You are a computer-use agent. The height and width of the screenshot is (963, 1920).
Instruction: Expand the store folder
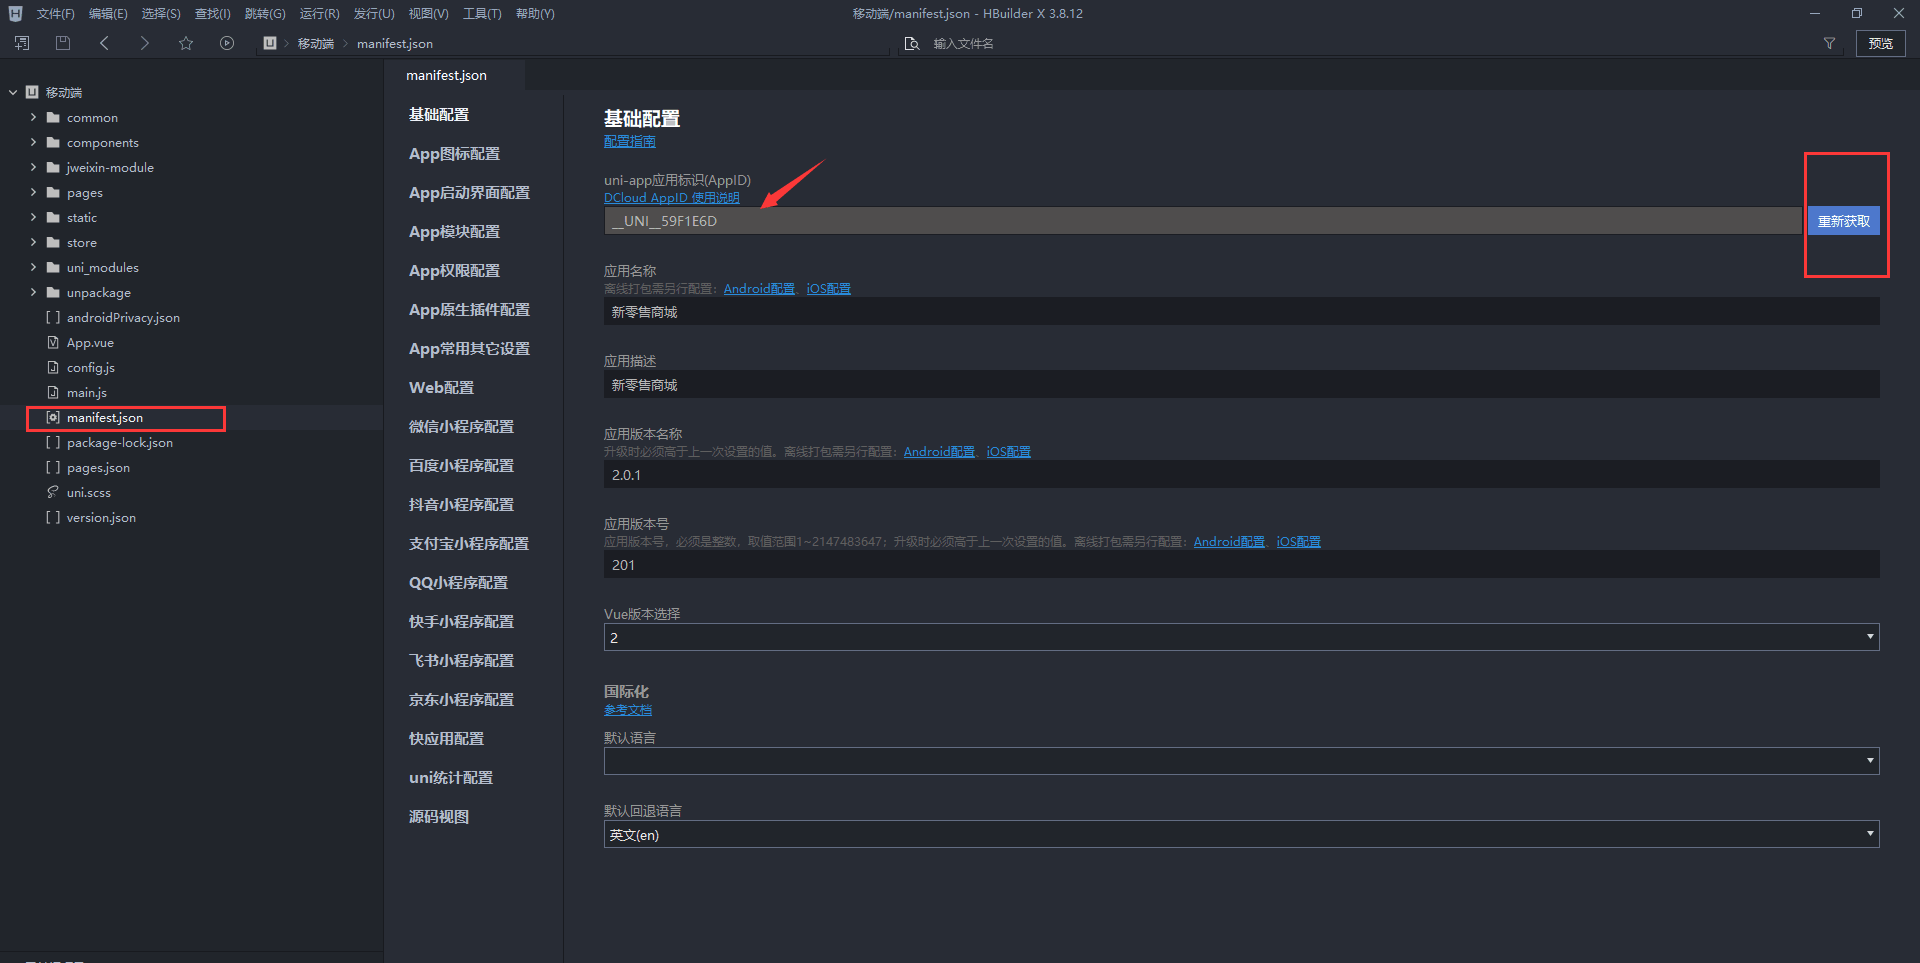33,242
